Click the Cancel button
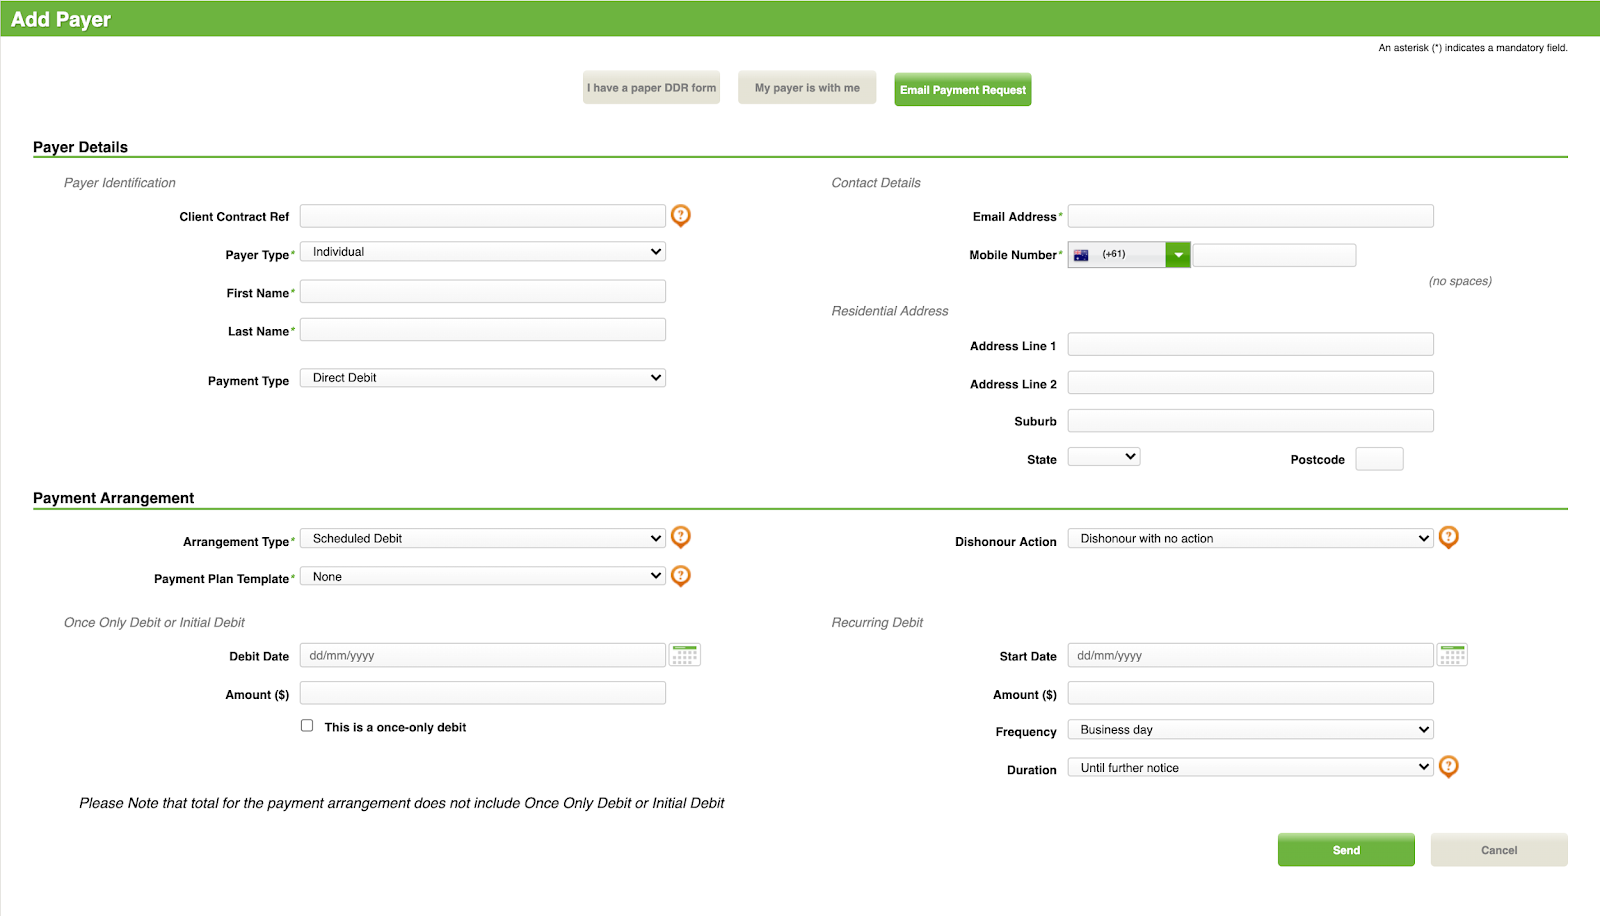 pyautogui.click(x=1498, y=849)
